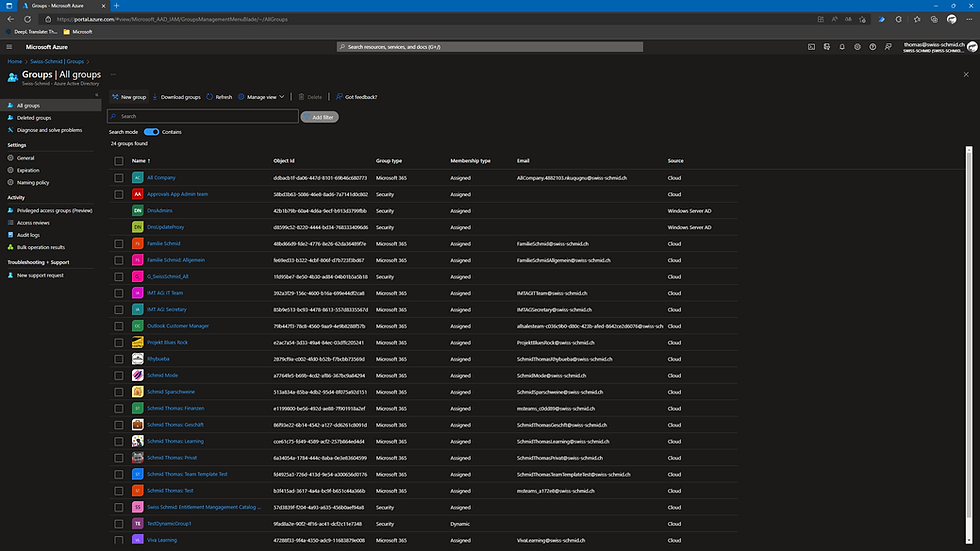Toggle the Search mode Contains switch
This screenshot has height=551, width=980.
pos(151,132)
